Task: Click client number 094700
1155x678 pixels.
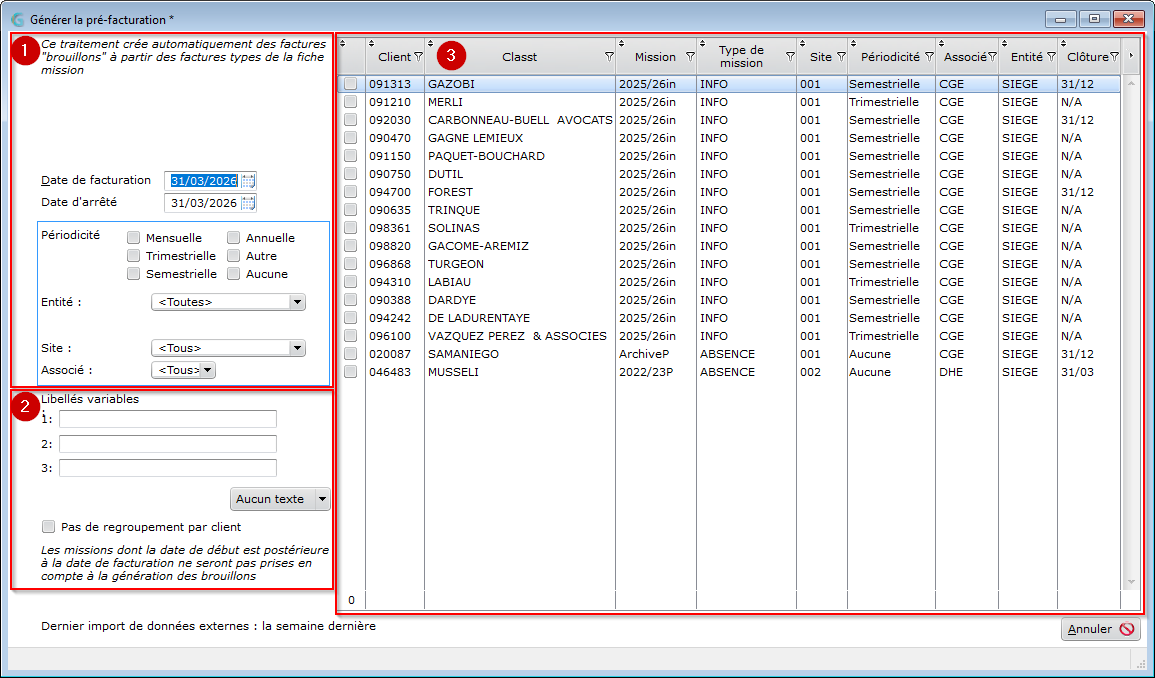Action: point(390,192)
